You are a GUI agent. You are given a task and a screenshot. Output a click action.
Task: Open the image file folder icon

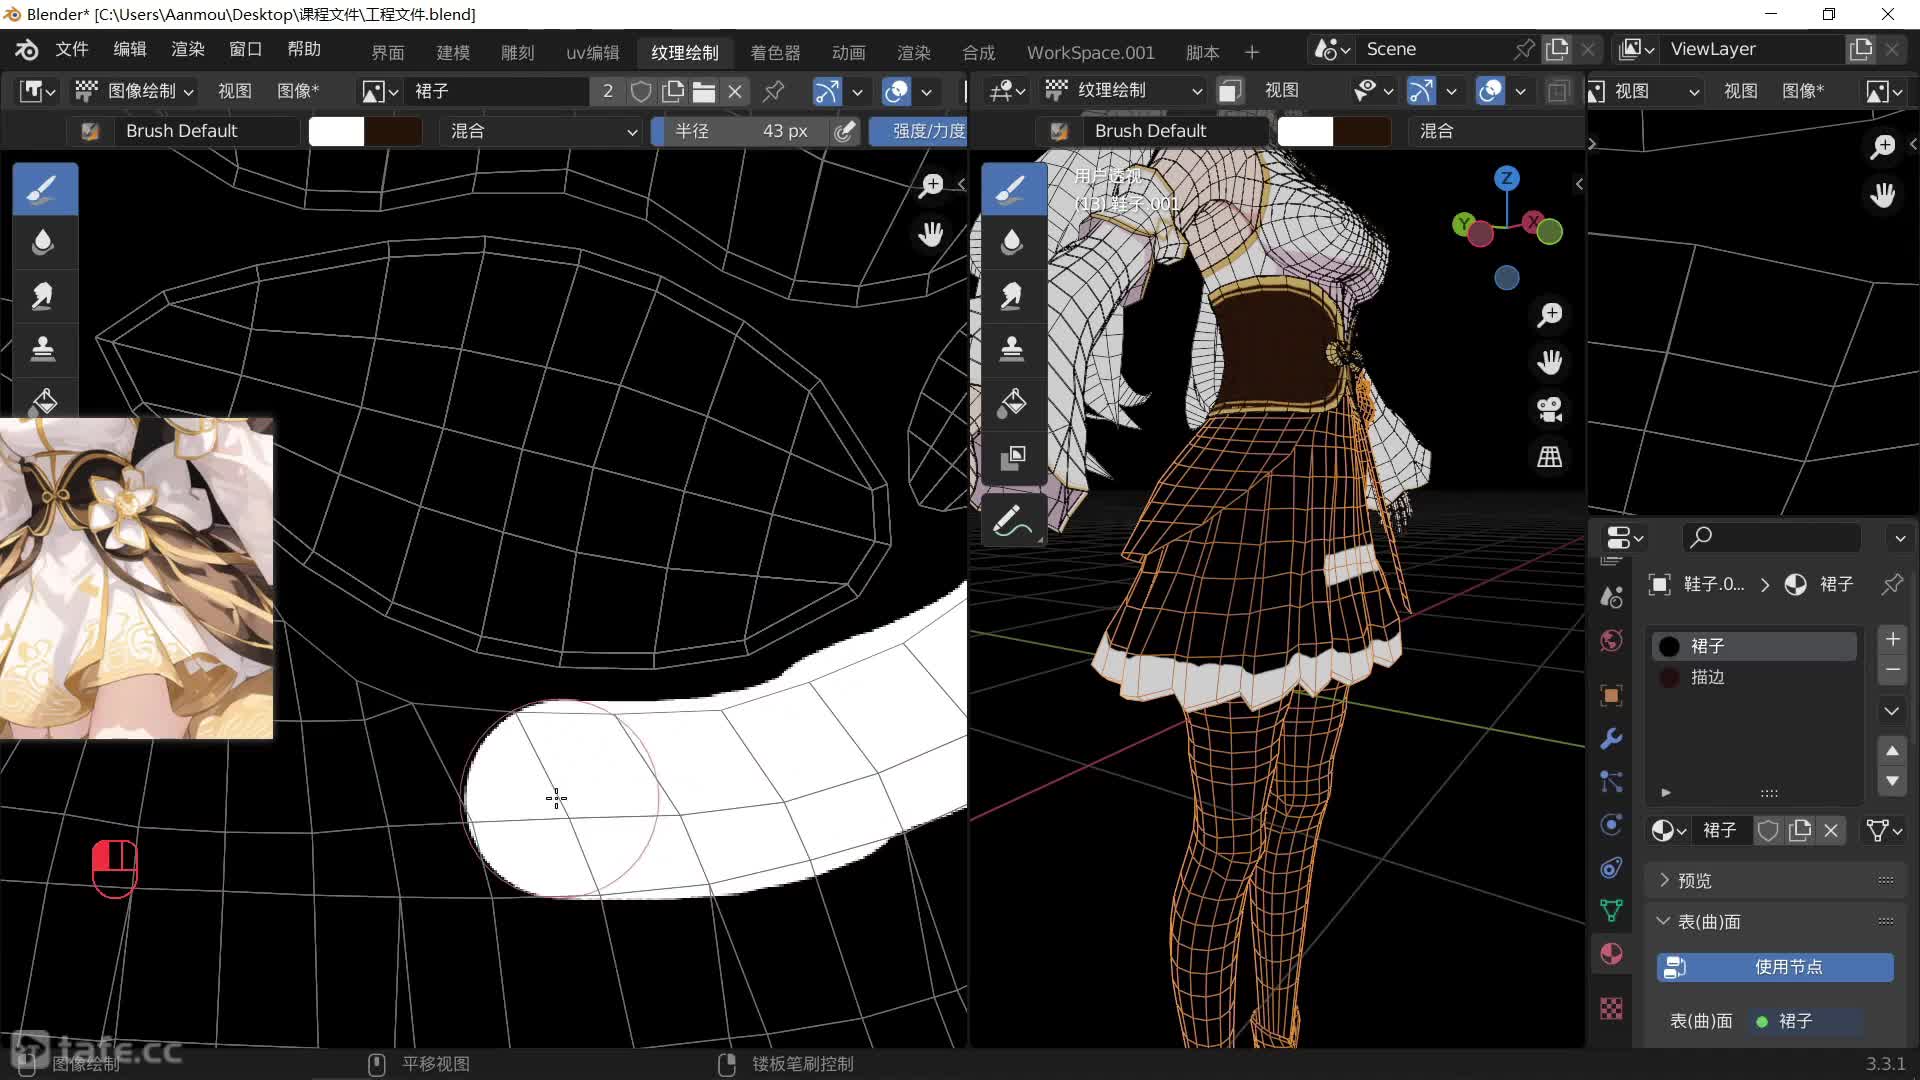point(704,92)
